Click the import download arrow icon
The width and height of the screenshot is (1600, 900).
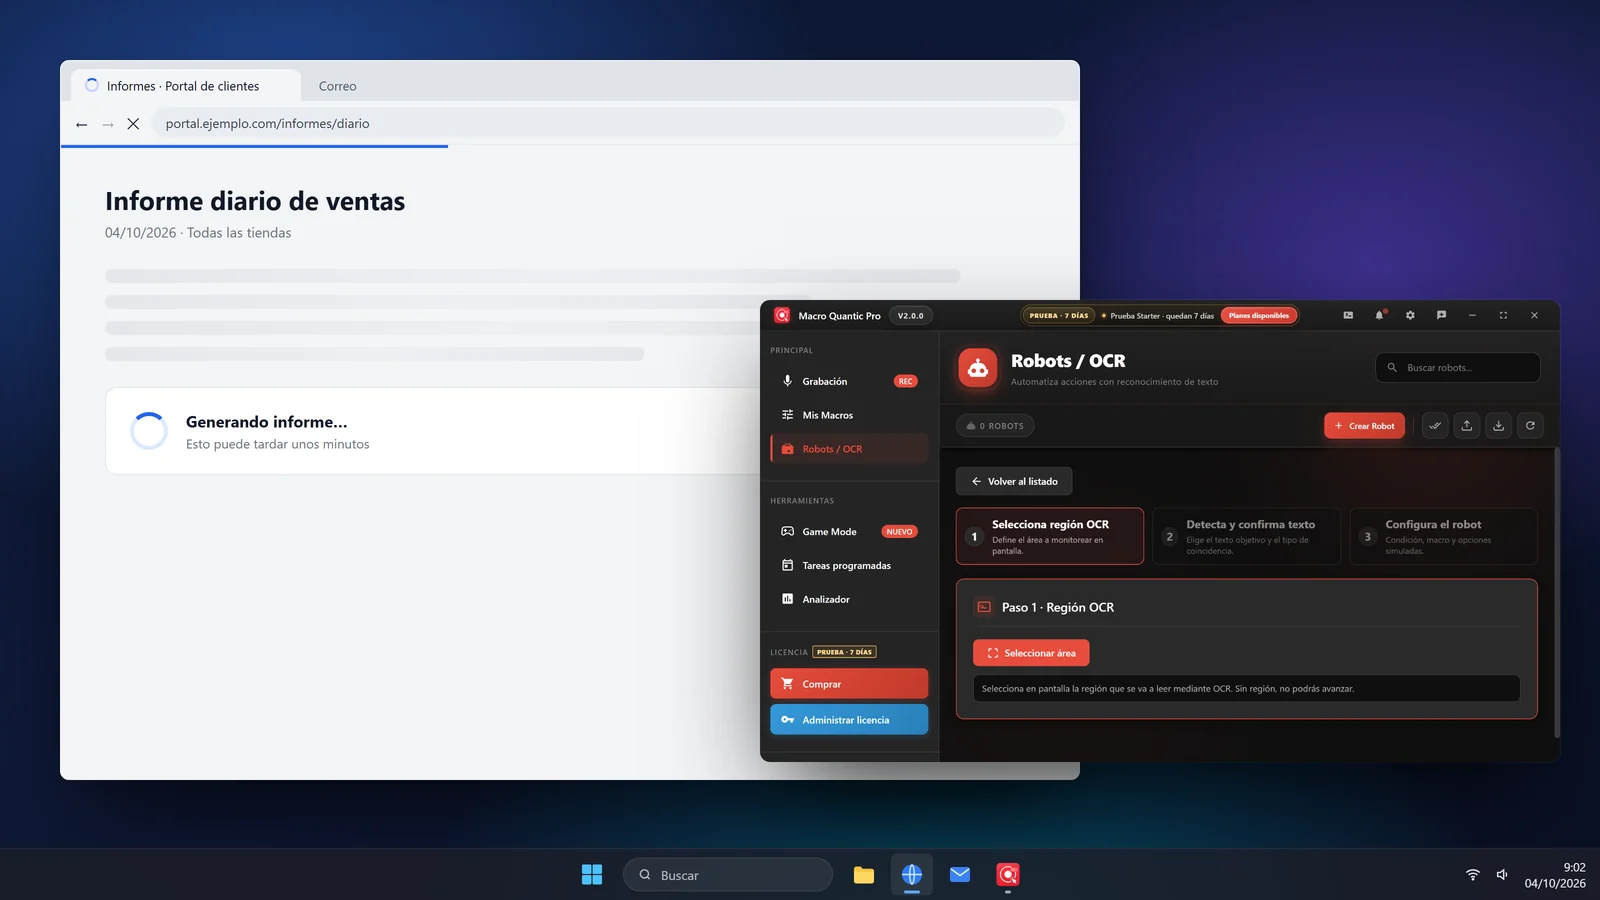click(1499, 426)
